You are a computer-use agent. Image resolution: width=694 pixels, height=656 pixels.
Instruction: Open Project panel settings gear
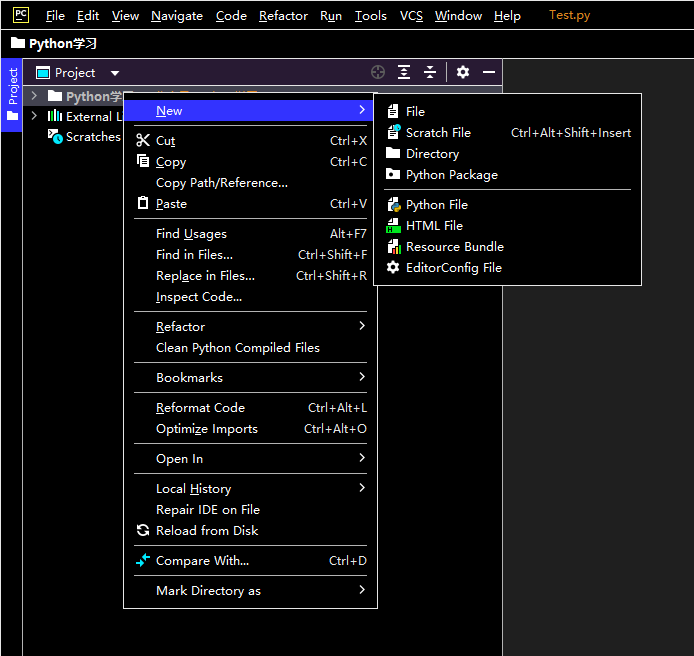click(x=463, y=72)
